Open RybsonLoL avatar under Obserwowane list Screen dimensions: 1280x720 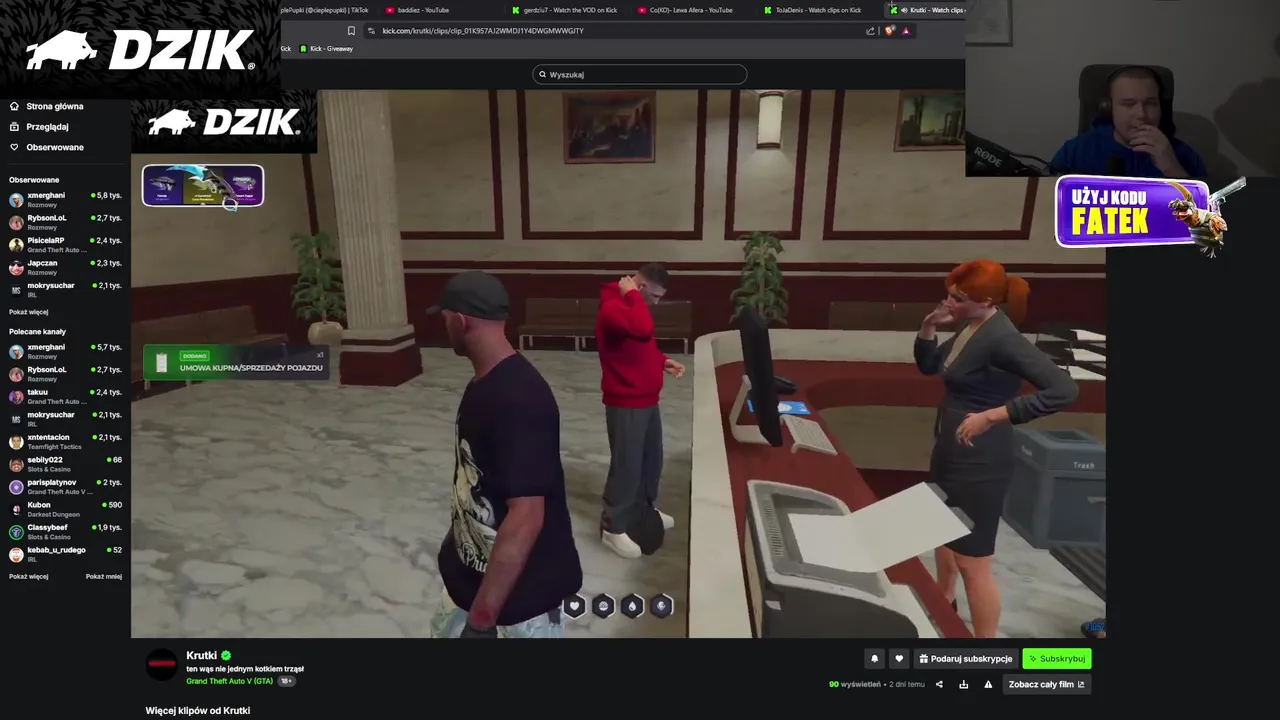pos(16,222)
